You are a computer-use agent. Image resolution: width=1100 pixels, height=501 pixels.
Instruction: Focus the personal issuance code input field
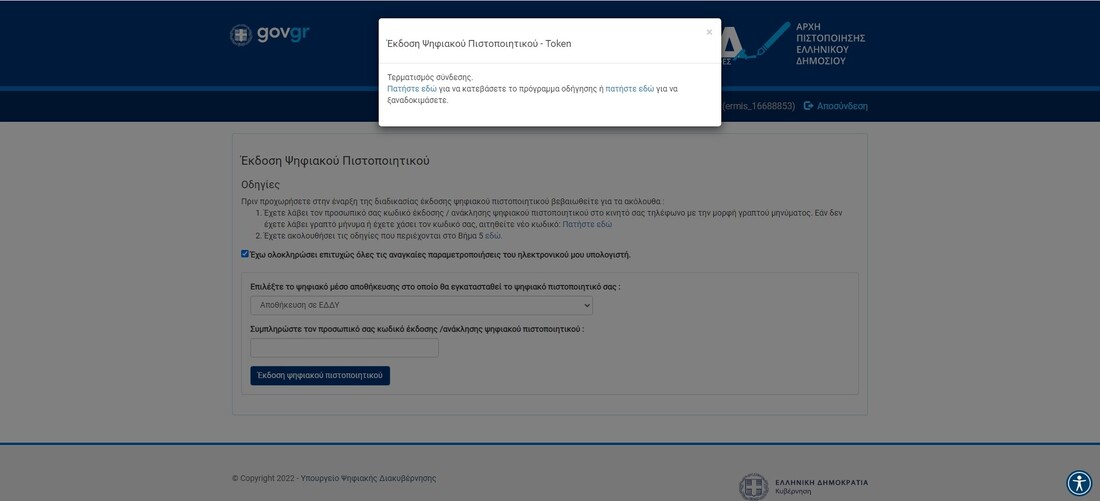click(x=344, y=348)
